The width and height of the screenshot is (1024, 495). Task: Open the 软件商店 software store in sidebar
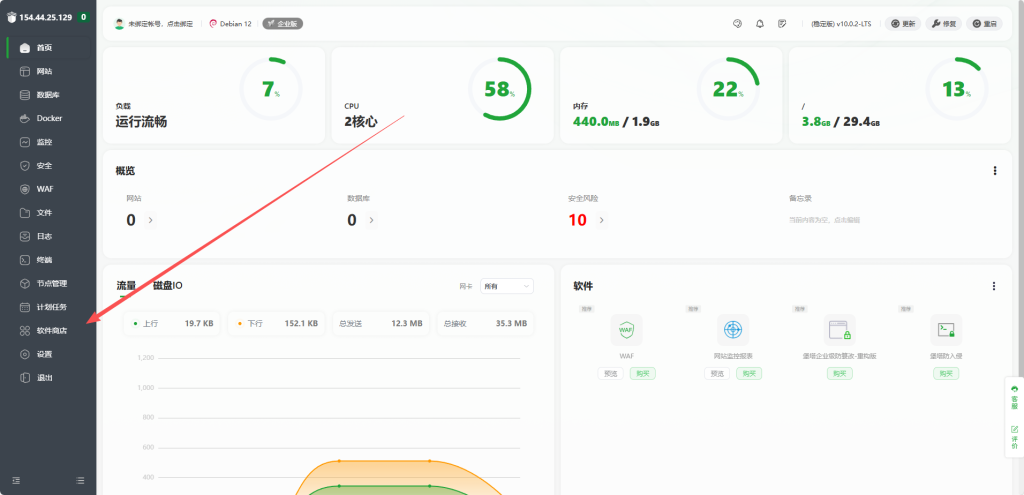pyautogui.click(x=50, y=330)
